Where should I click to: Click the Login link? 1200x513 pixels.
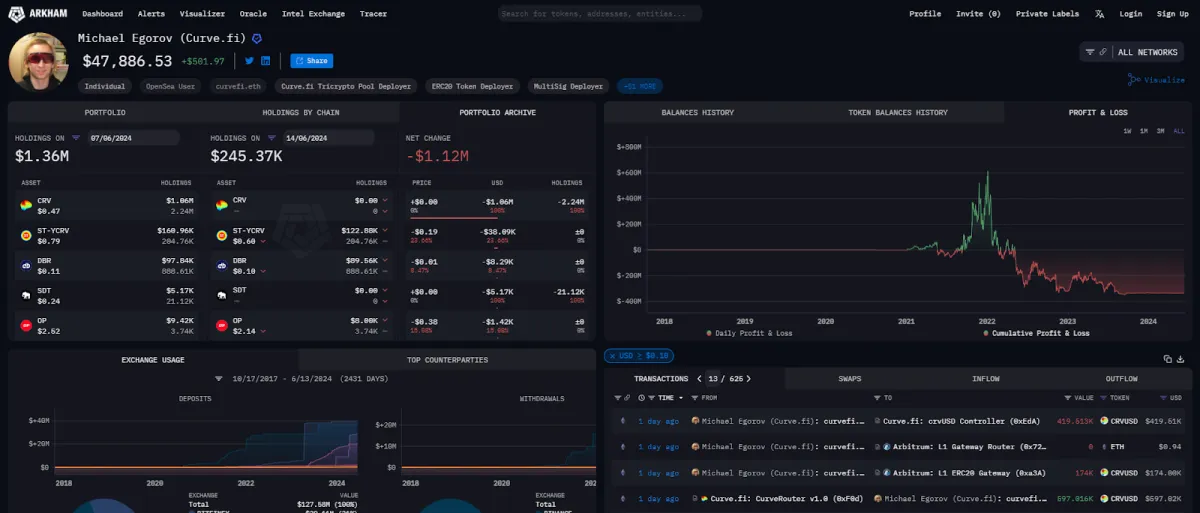[1131, 14]
